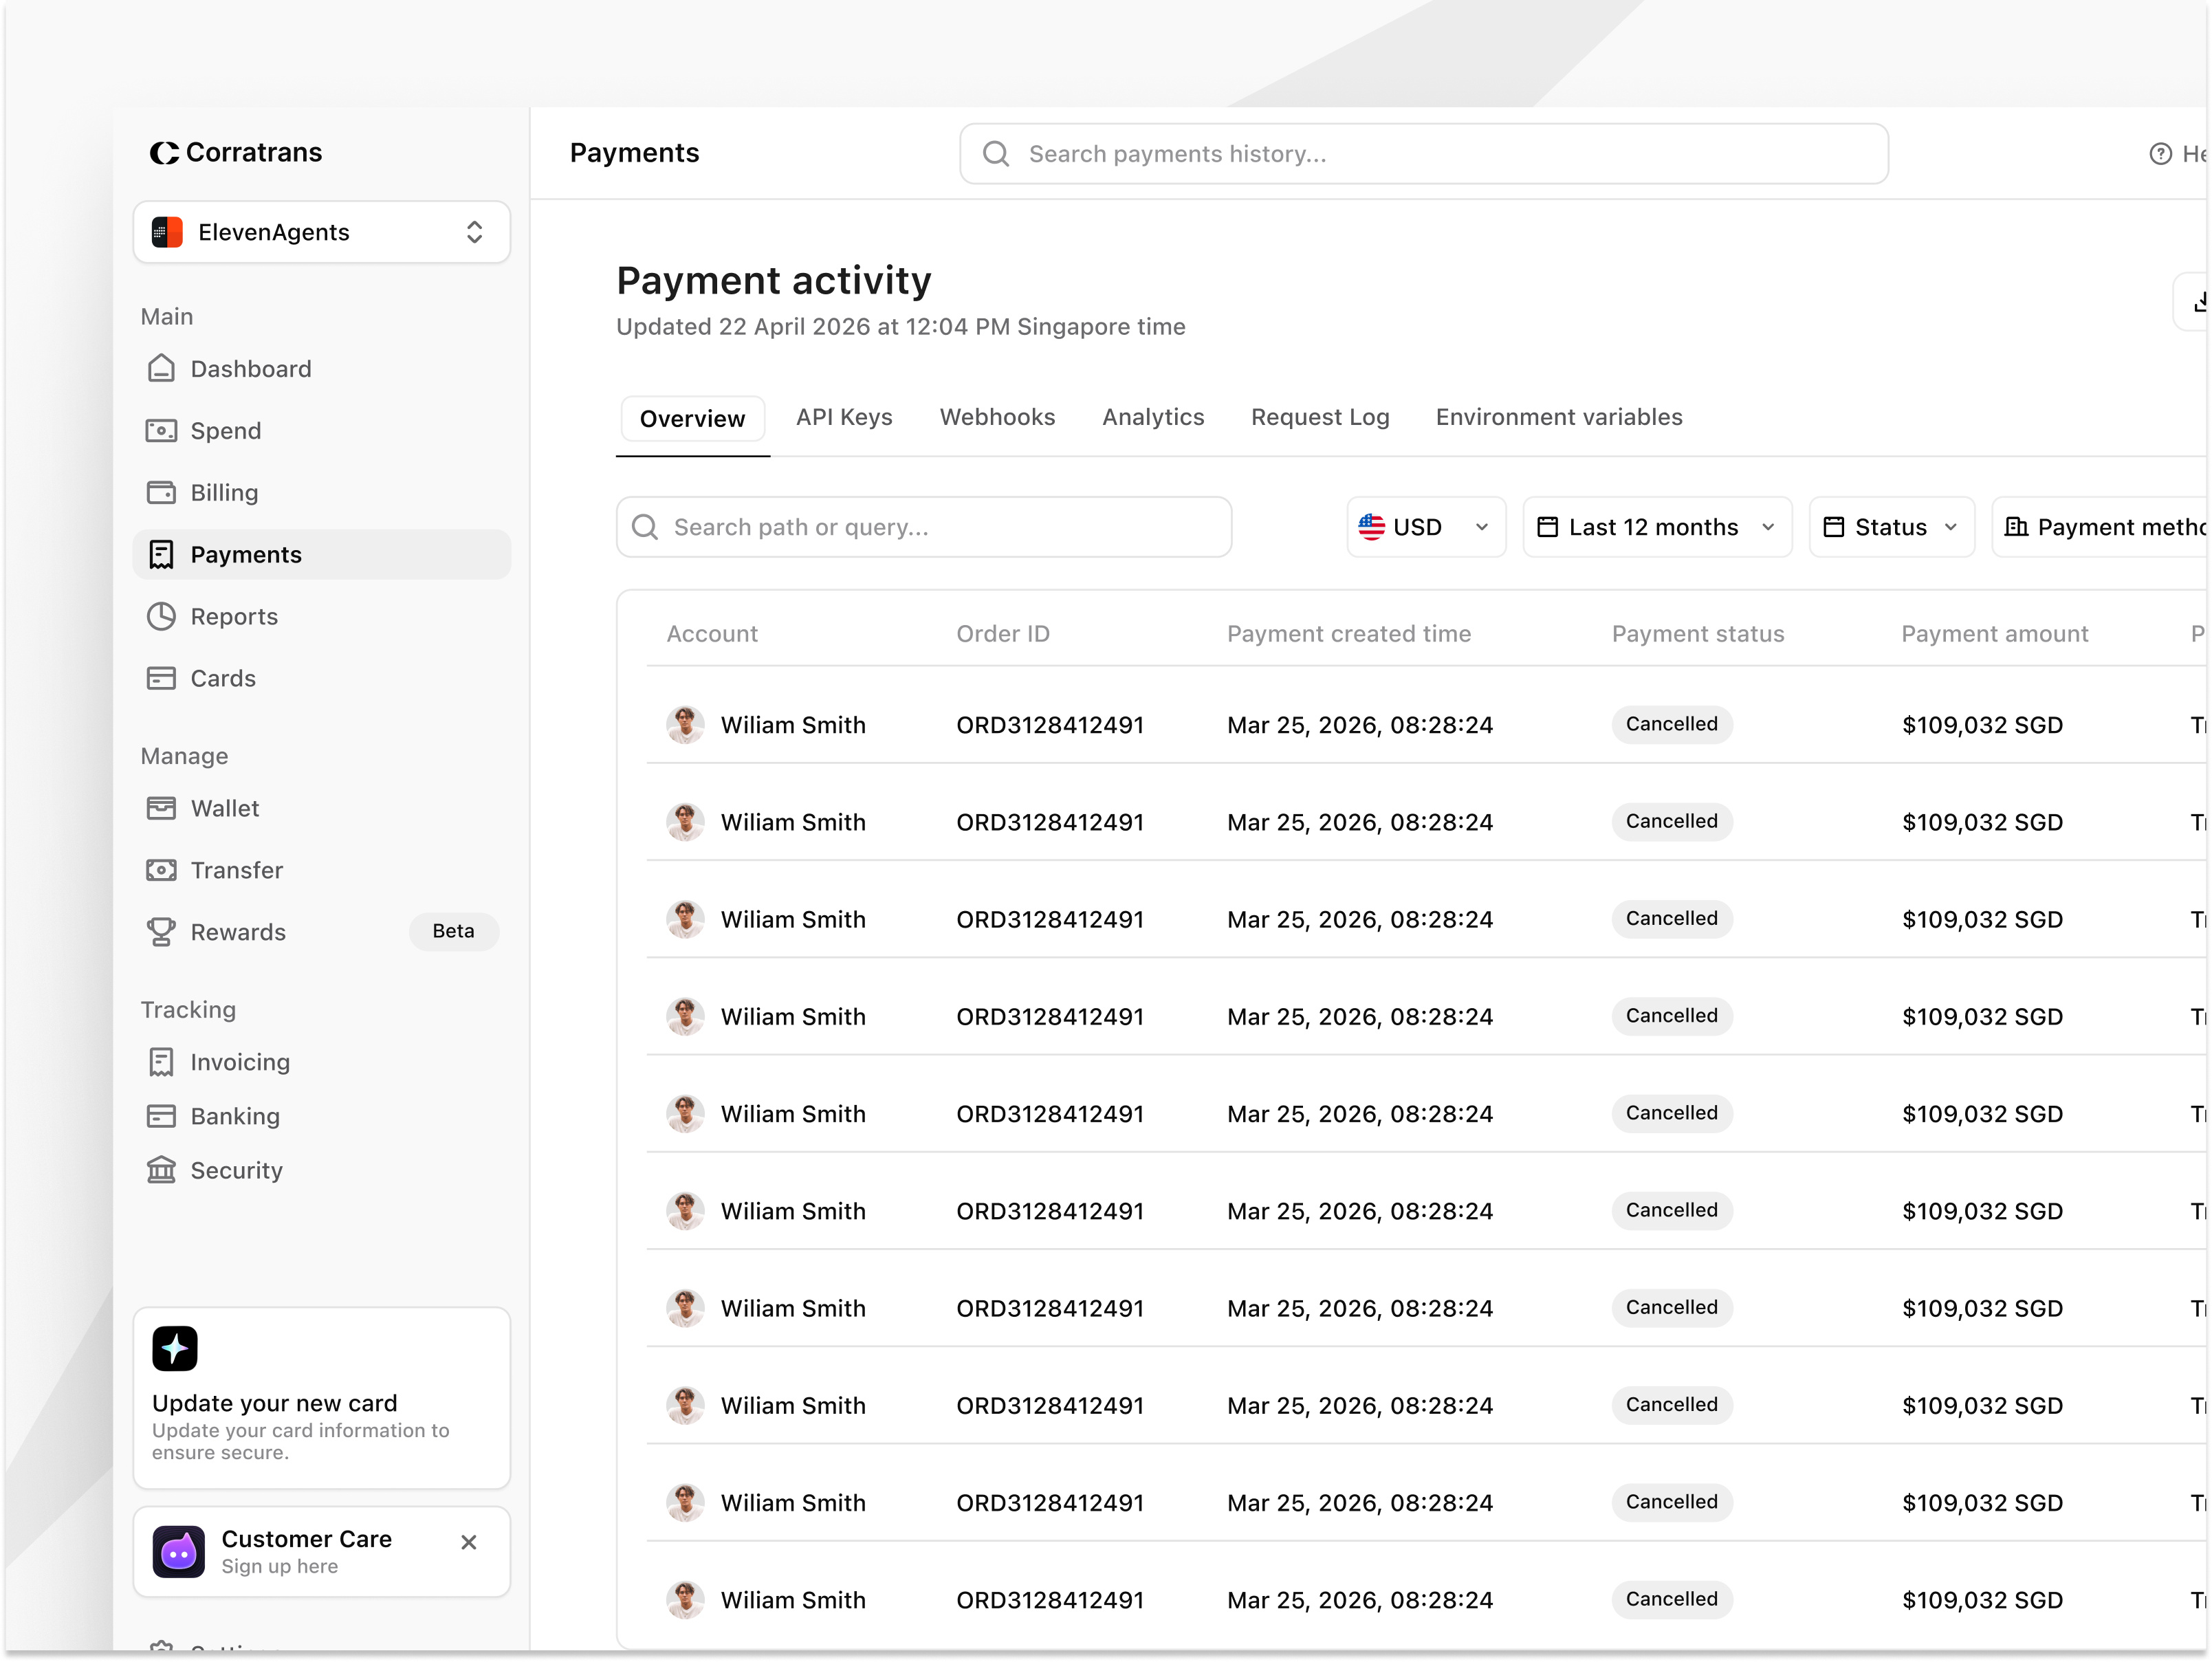Click the Cards icon in sidebar

(x=161, y=679)
